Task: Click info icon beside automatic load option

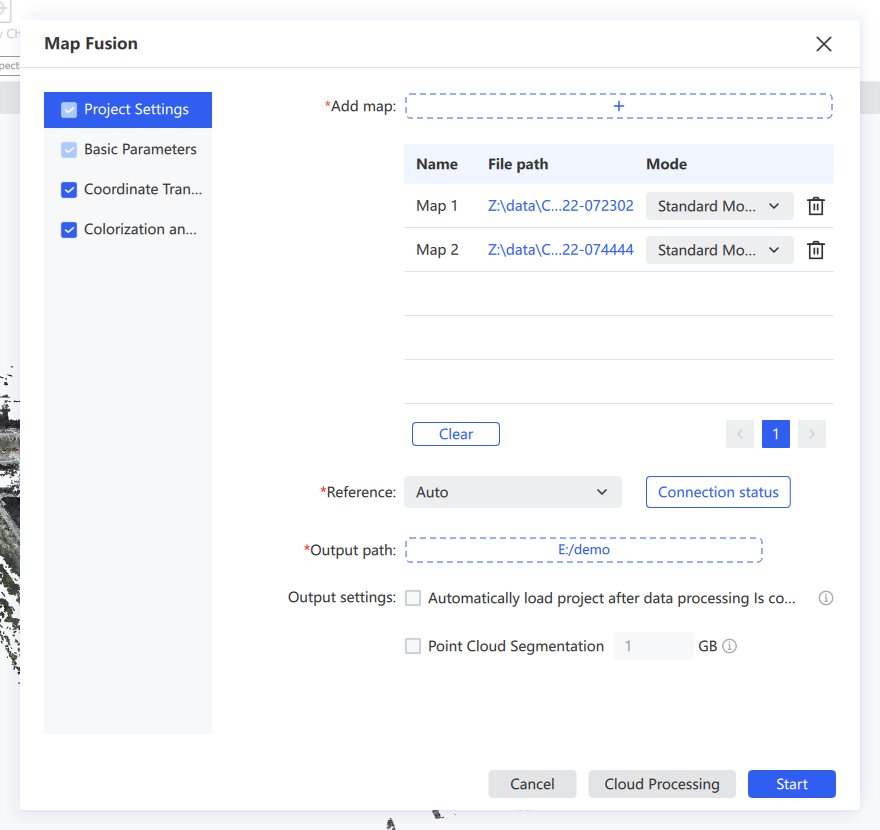Action: (826, 598)
